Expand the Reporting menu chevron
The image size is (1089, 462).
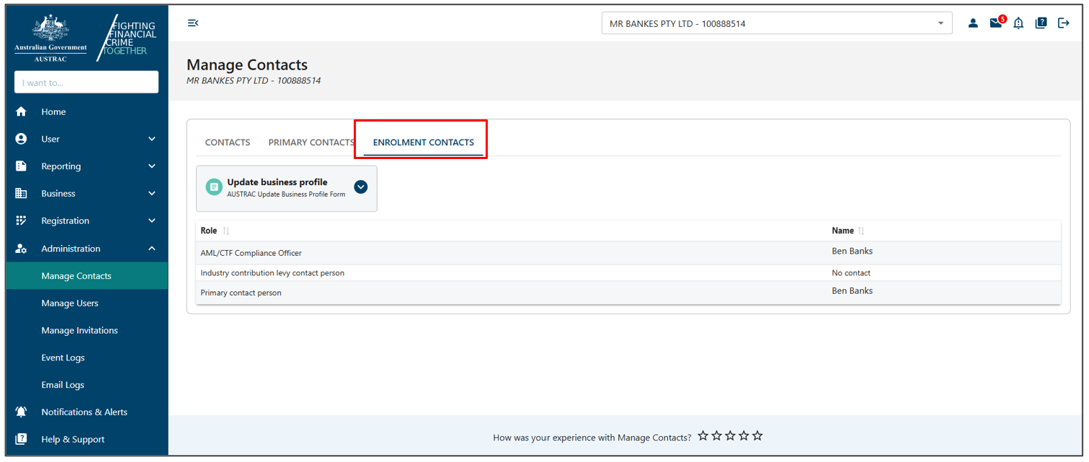152,166
